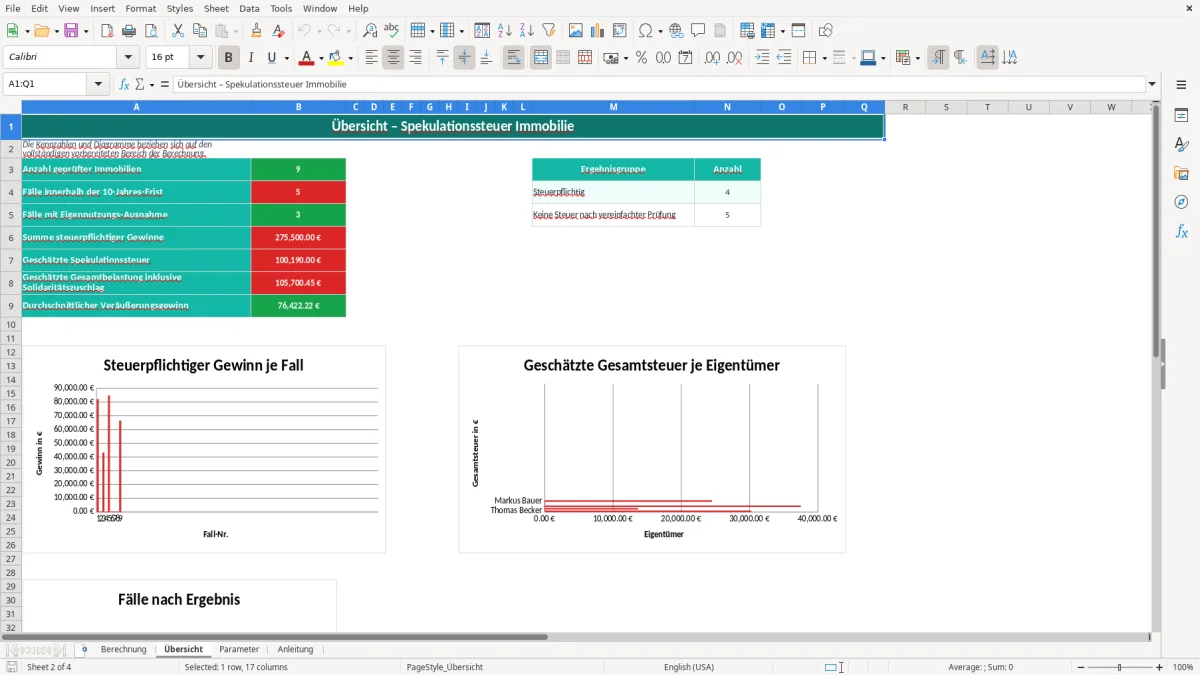Format as Percent icon
Image resolution: width=1200 pixels, height=675 pixels.
[x=641, y=58]
